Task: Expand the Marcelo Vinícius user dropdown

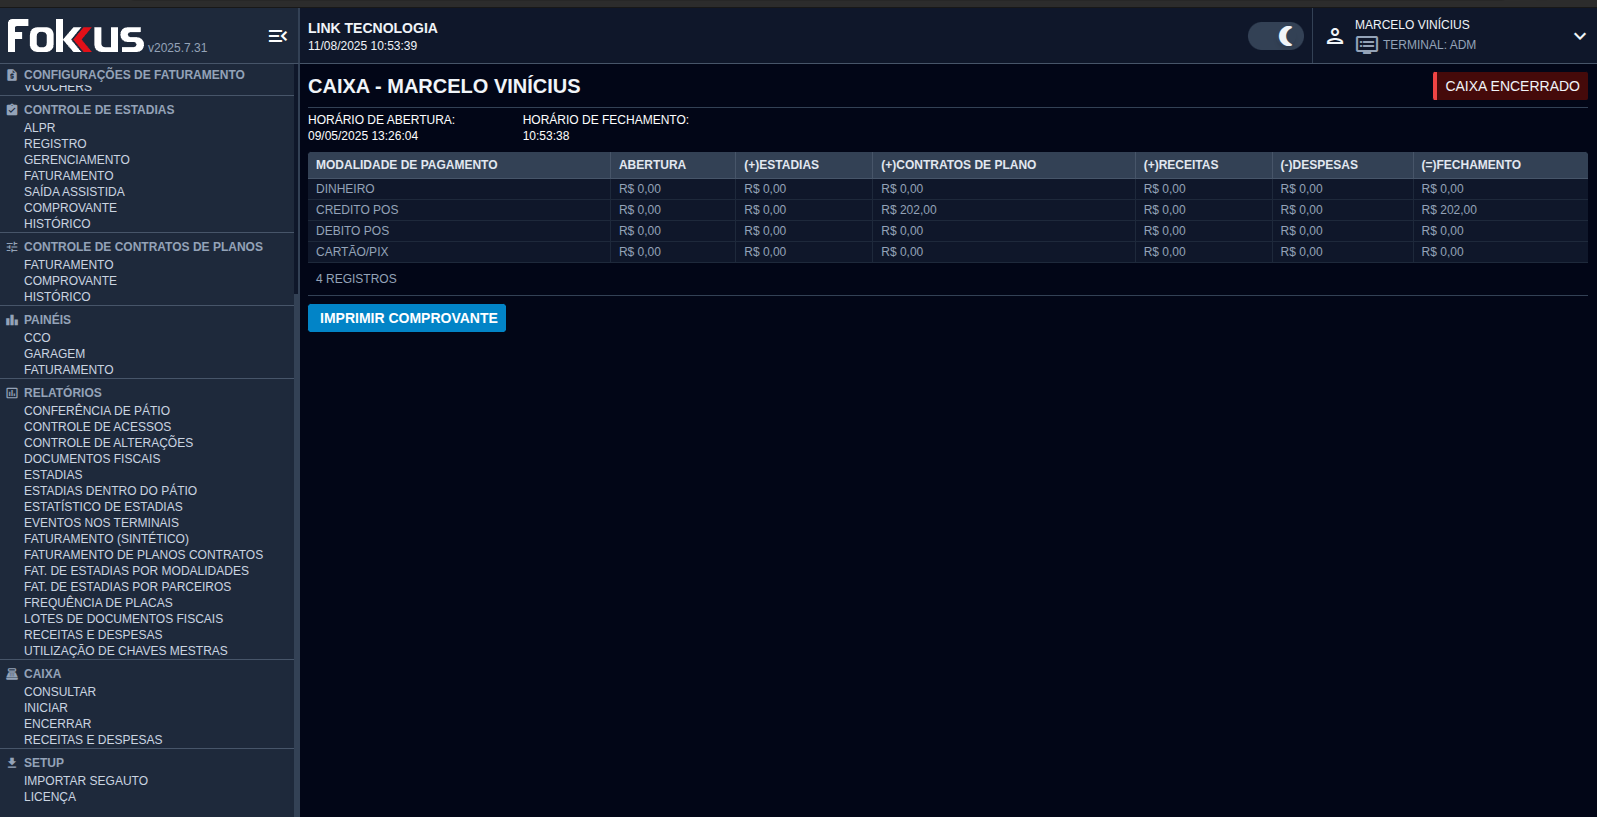Action: (1579, 36)
